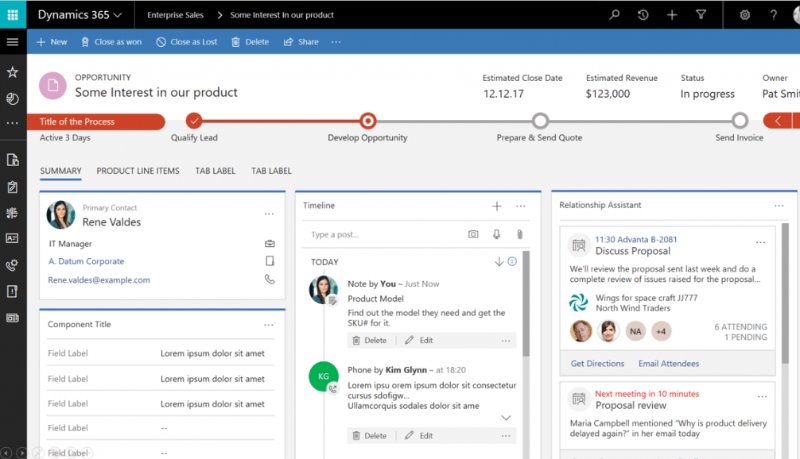Open recent items history icon
Viewport: 800px width, 459px height.
(x=643, y=15)
